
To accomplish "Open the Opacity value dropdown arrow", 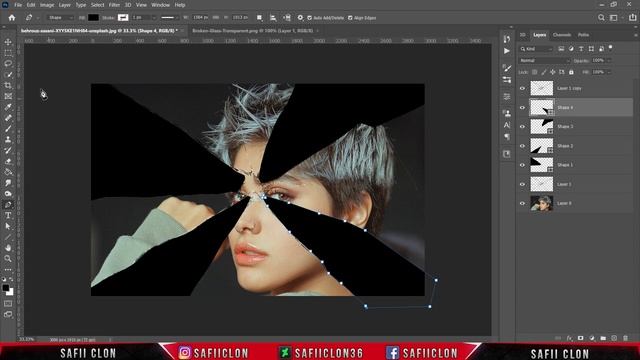I will click(x=609, y=60).
